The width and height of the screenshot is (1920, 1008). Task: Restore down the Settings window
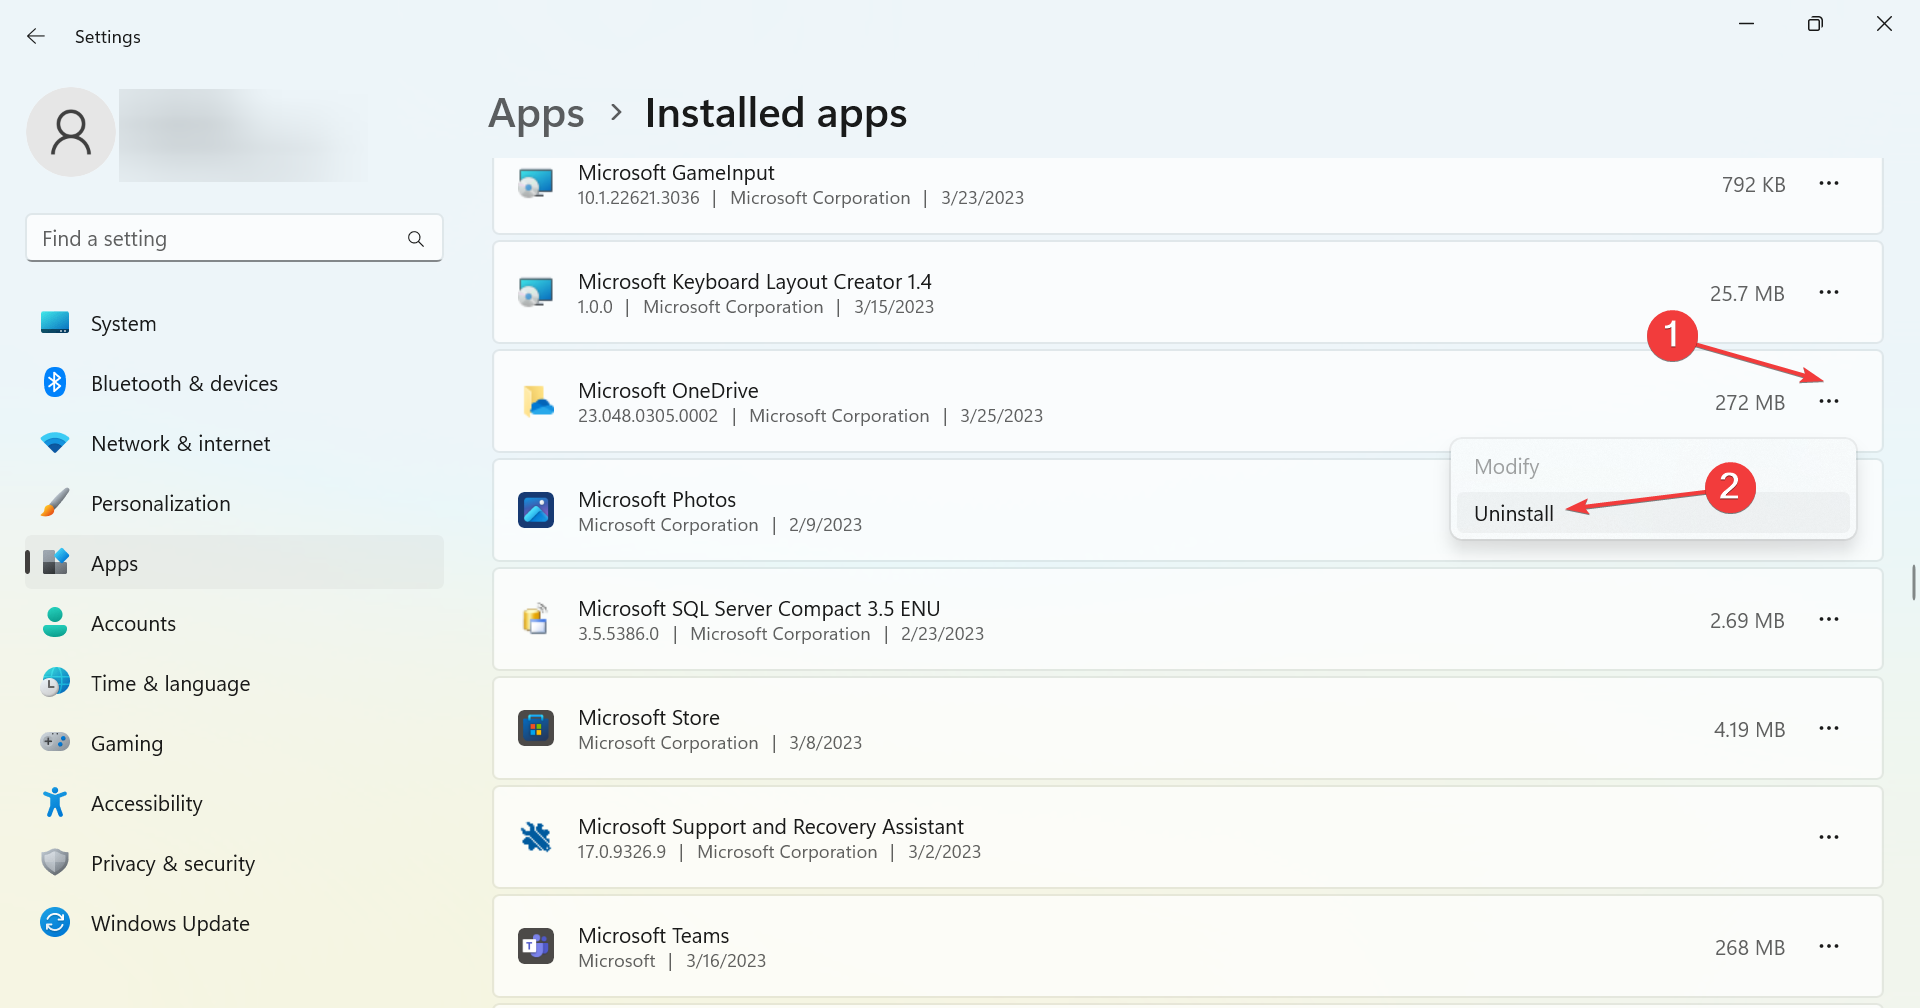[1815, 24]
